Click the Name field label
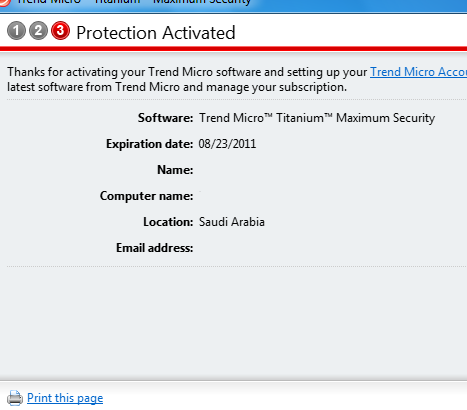This screenshot has height=410, width=467. (x=175, y=170)
